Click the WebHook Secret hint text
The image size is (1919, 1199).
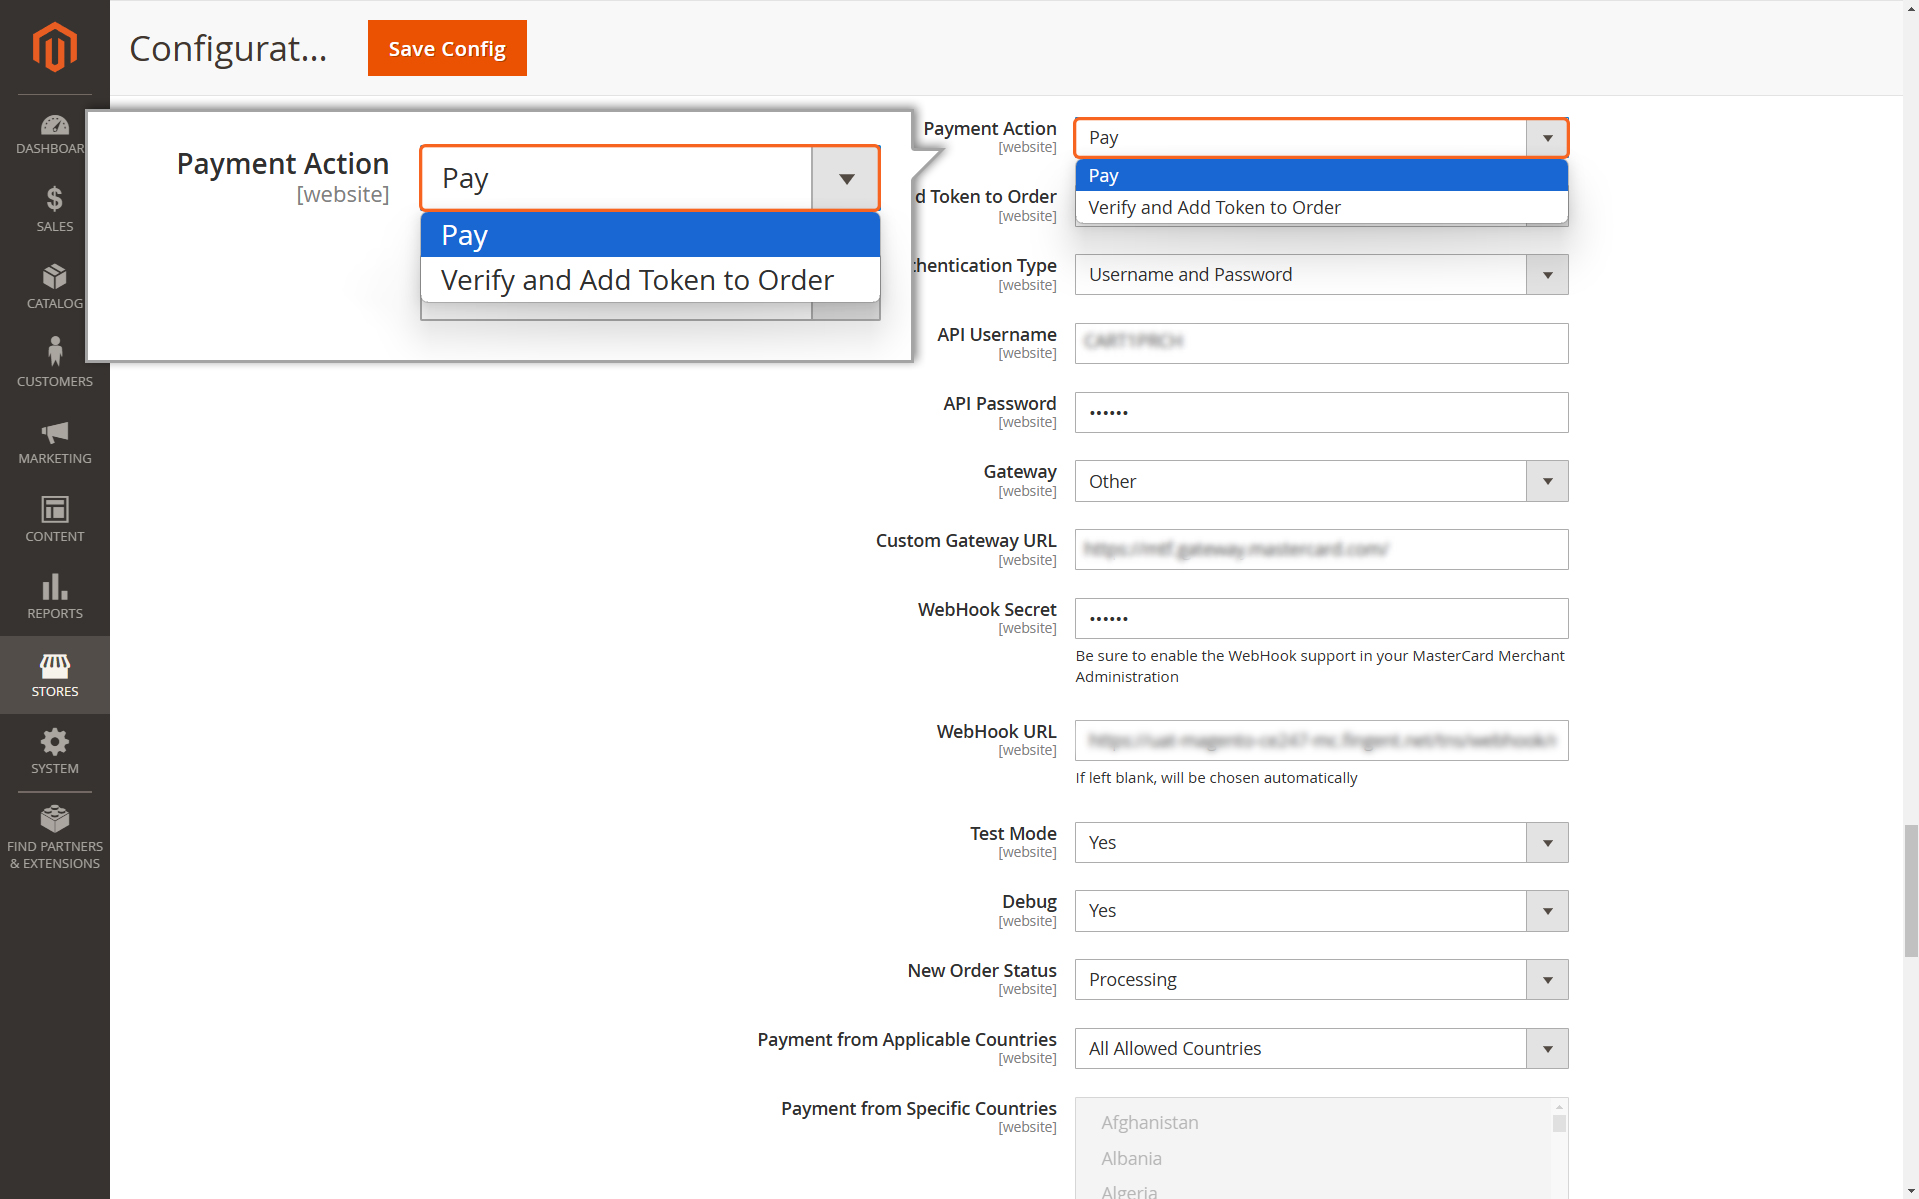pos(1319,666)
